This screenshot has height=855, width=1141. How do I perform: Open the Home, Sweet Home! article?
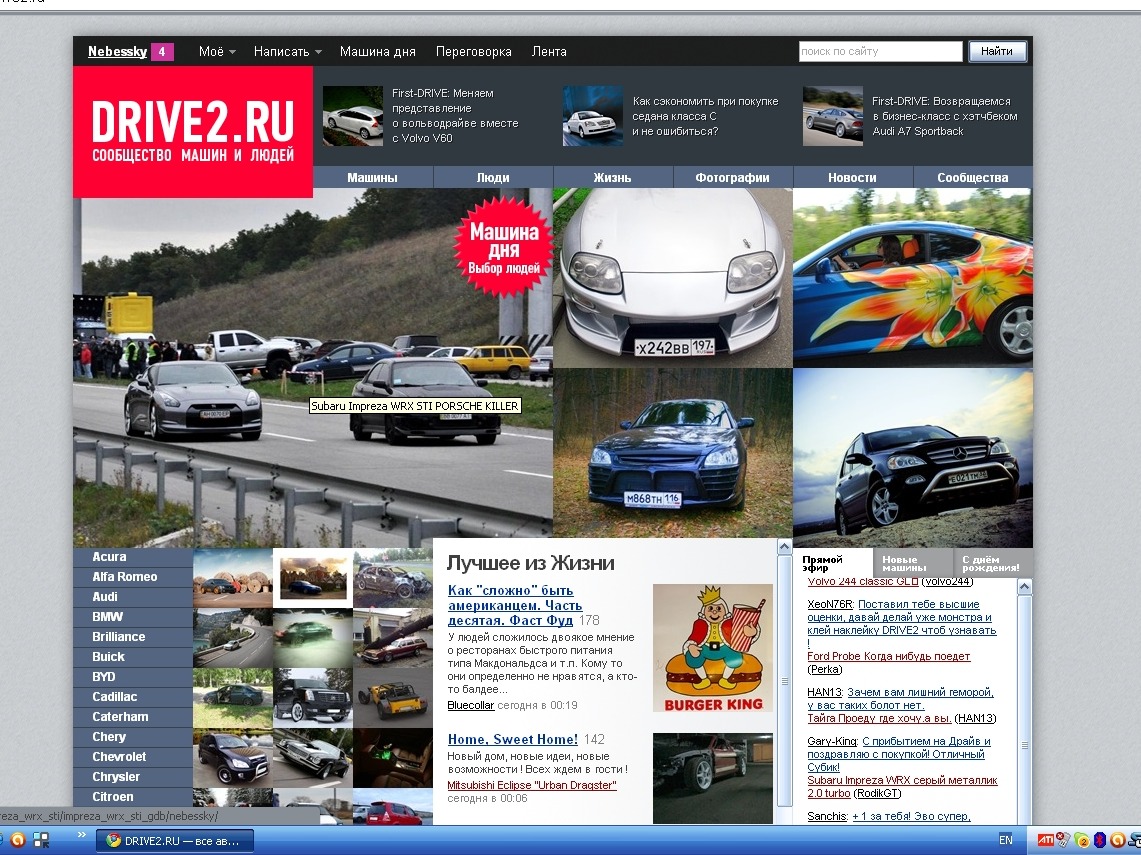(512, 739)
